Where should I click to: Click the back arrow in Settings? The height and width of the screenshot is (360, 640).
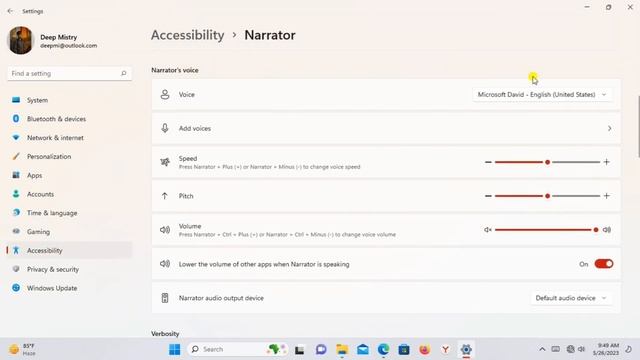coord(10,11)
